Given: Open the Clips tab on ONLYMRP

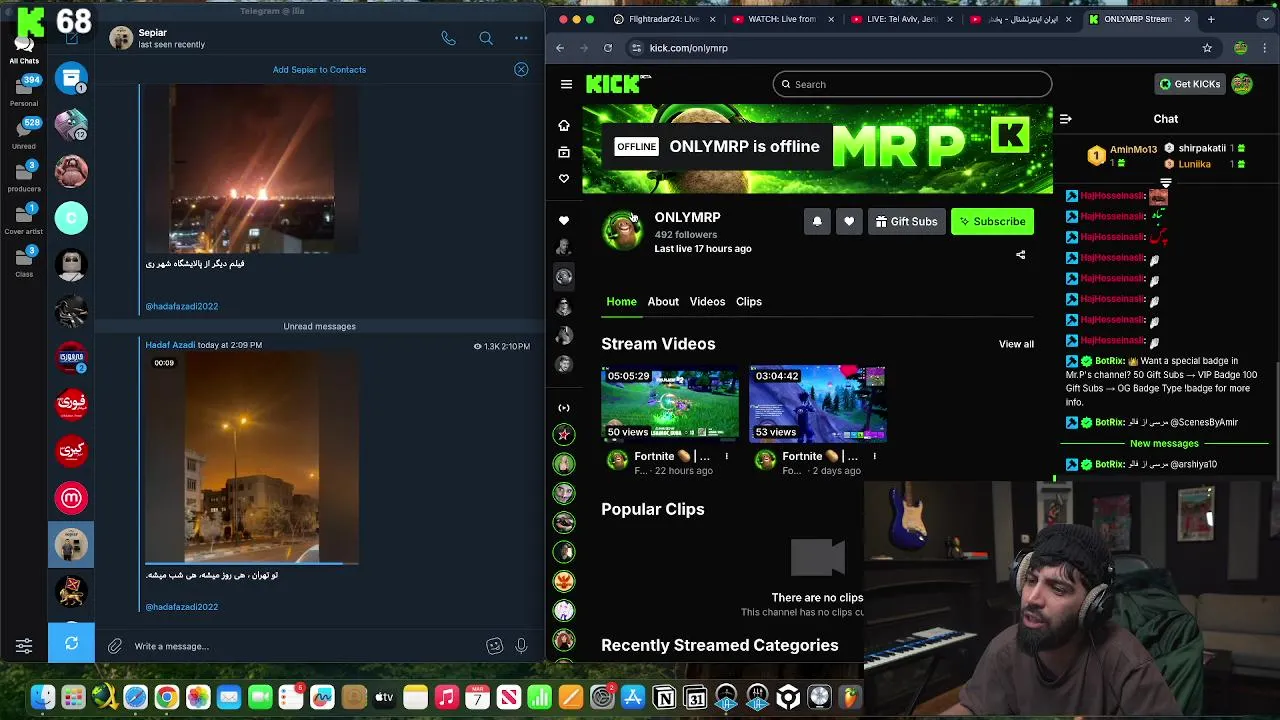Looking at the screenshot, I should pos(749,301).
